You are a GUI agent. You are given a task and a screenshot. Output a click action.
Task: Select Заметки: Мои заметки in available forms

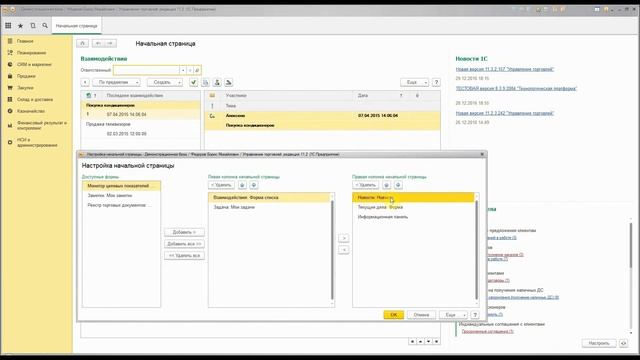[121, 196]
